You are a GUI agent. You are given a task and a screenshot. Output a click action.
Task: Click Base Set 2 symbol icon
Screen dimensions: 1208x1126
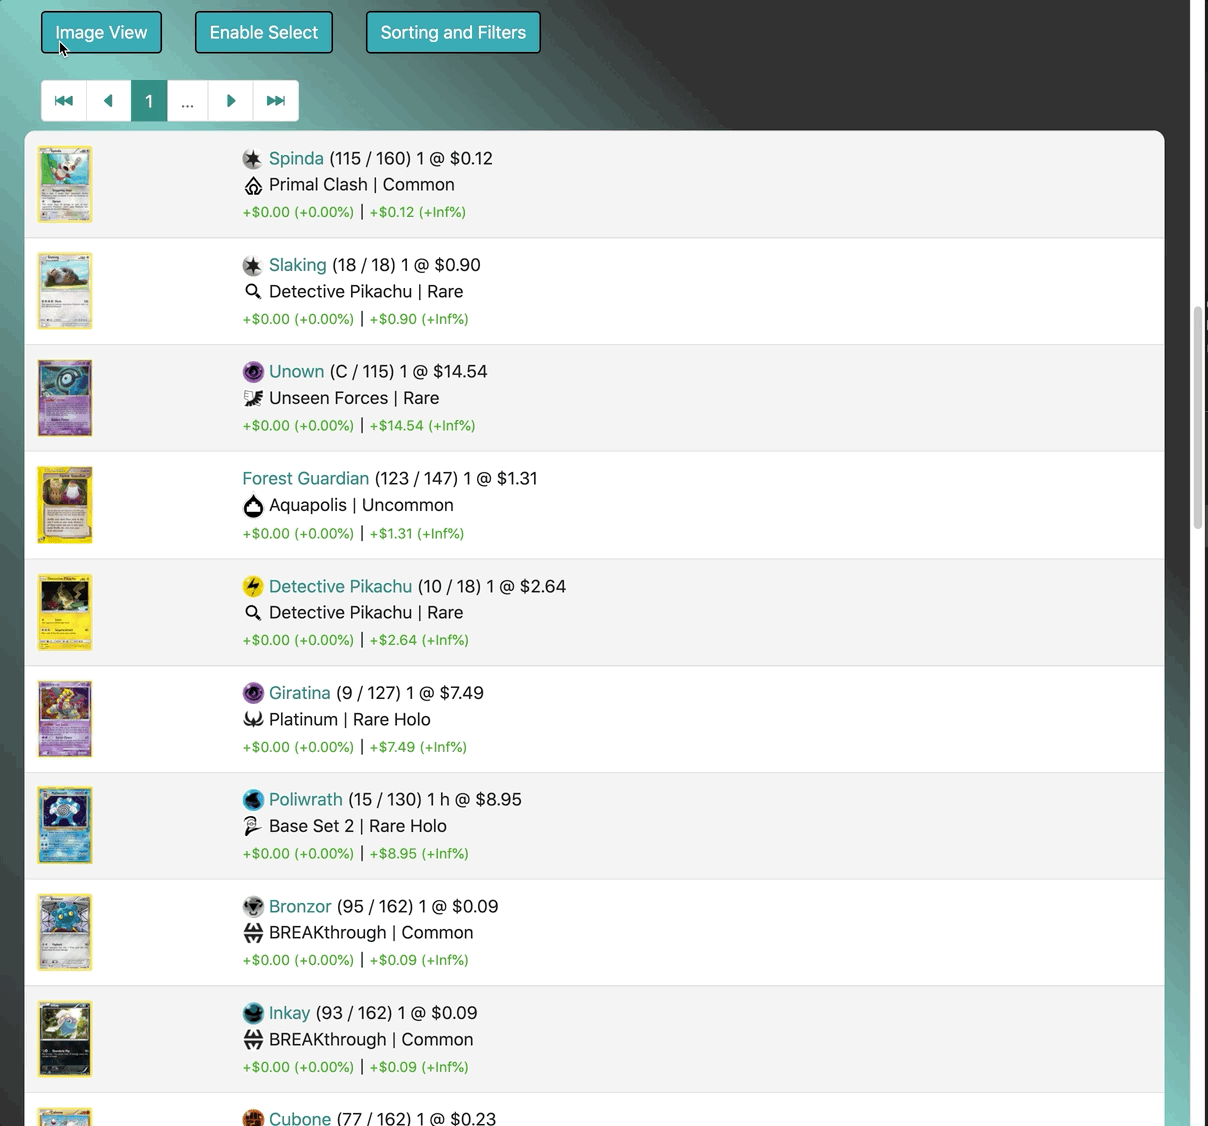pyautogui.click(x=252, y=826)
